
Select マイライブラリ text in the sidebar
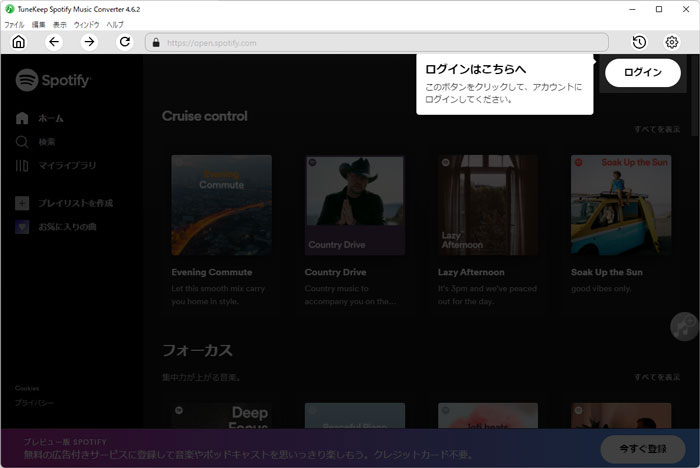point(67,166)
